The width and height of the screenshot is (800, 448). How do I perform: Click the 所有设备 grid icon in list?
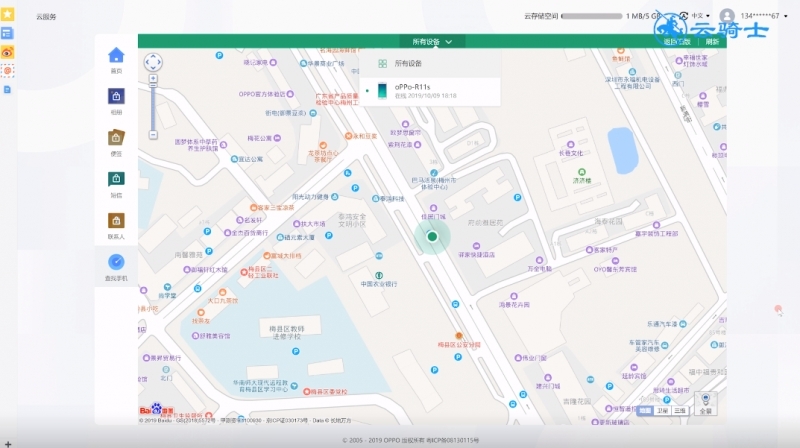pos(382,64)
